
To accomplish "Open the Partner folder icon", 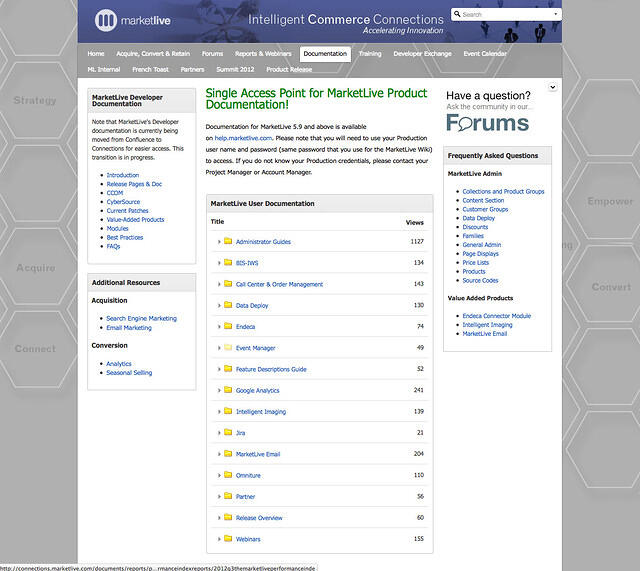I will [228, 496].
